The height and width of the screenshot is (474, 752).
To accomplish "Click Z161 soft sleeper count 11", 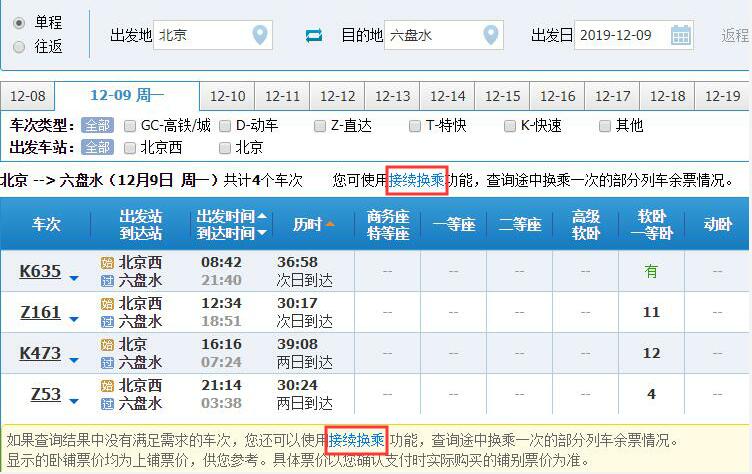I will tap(651, 312).
